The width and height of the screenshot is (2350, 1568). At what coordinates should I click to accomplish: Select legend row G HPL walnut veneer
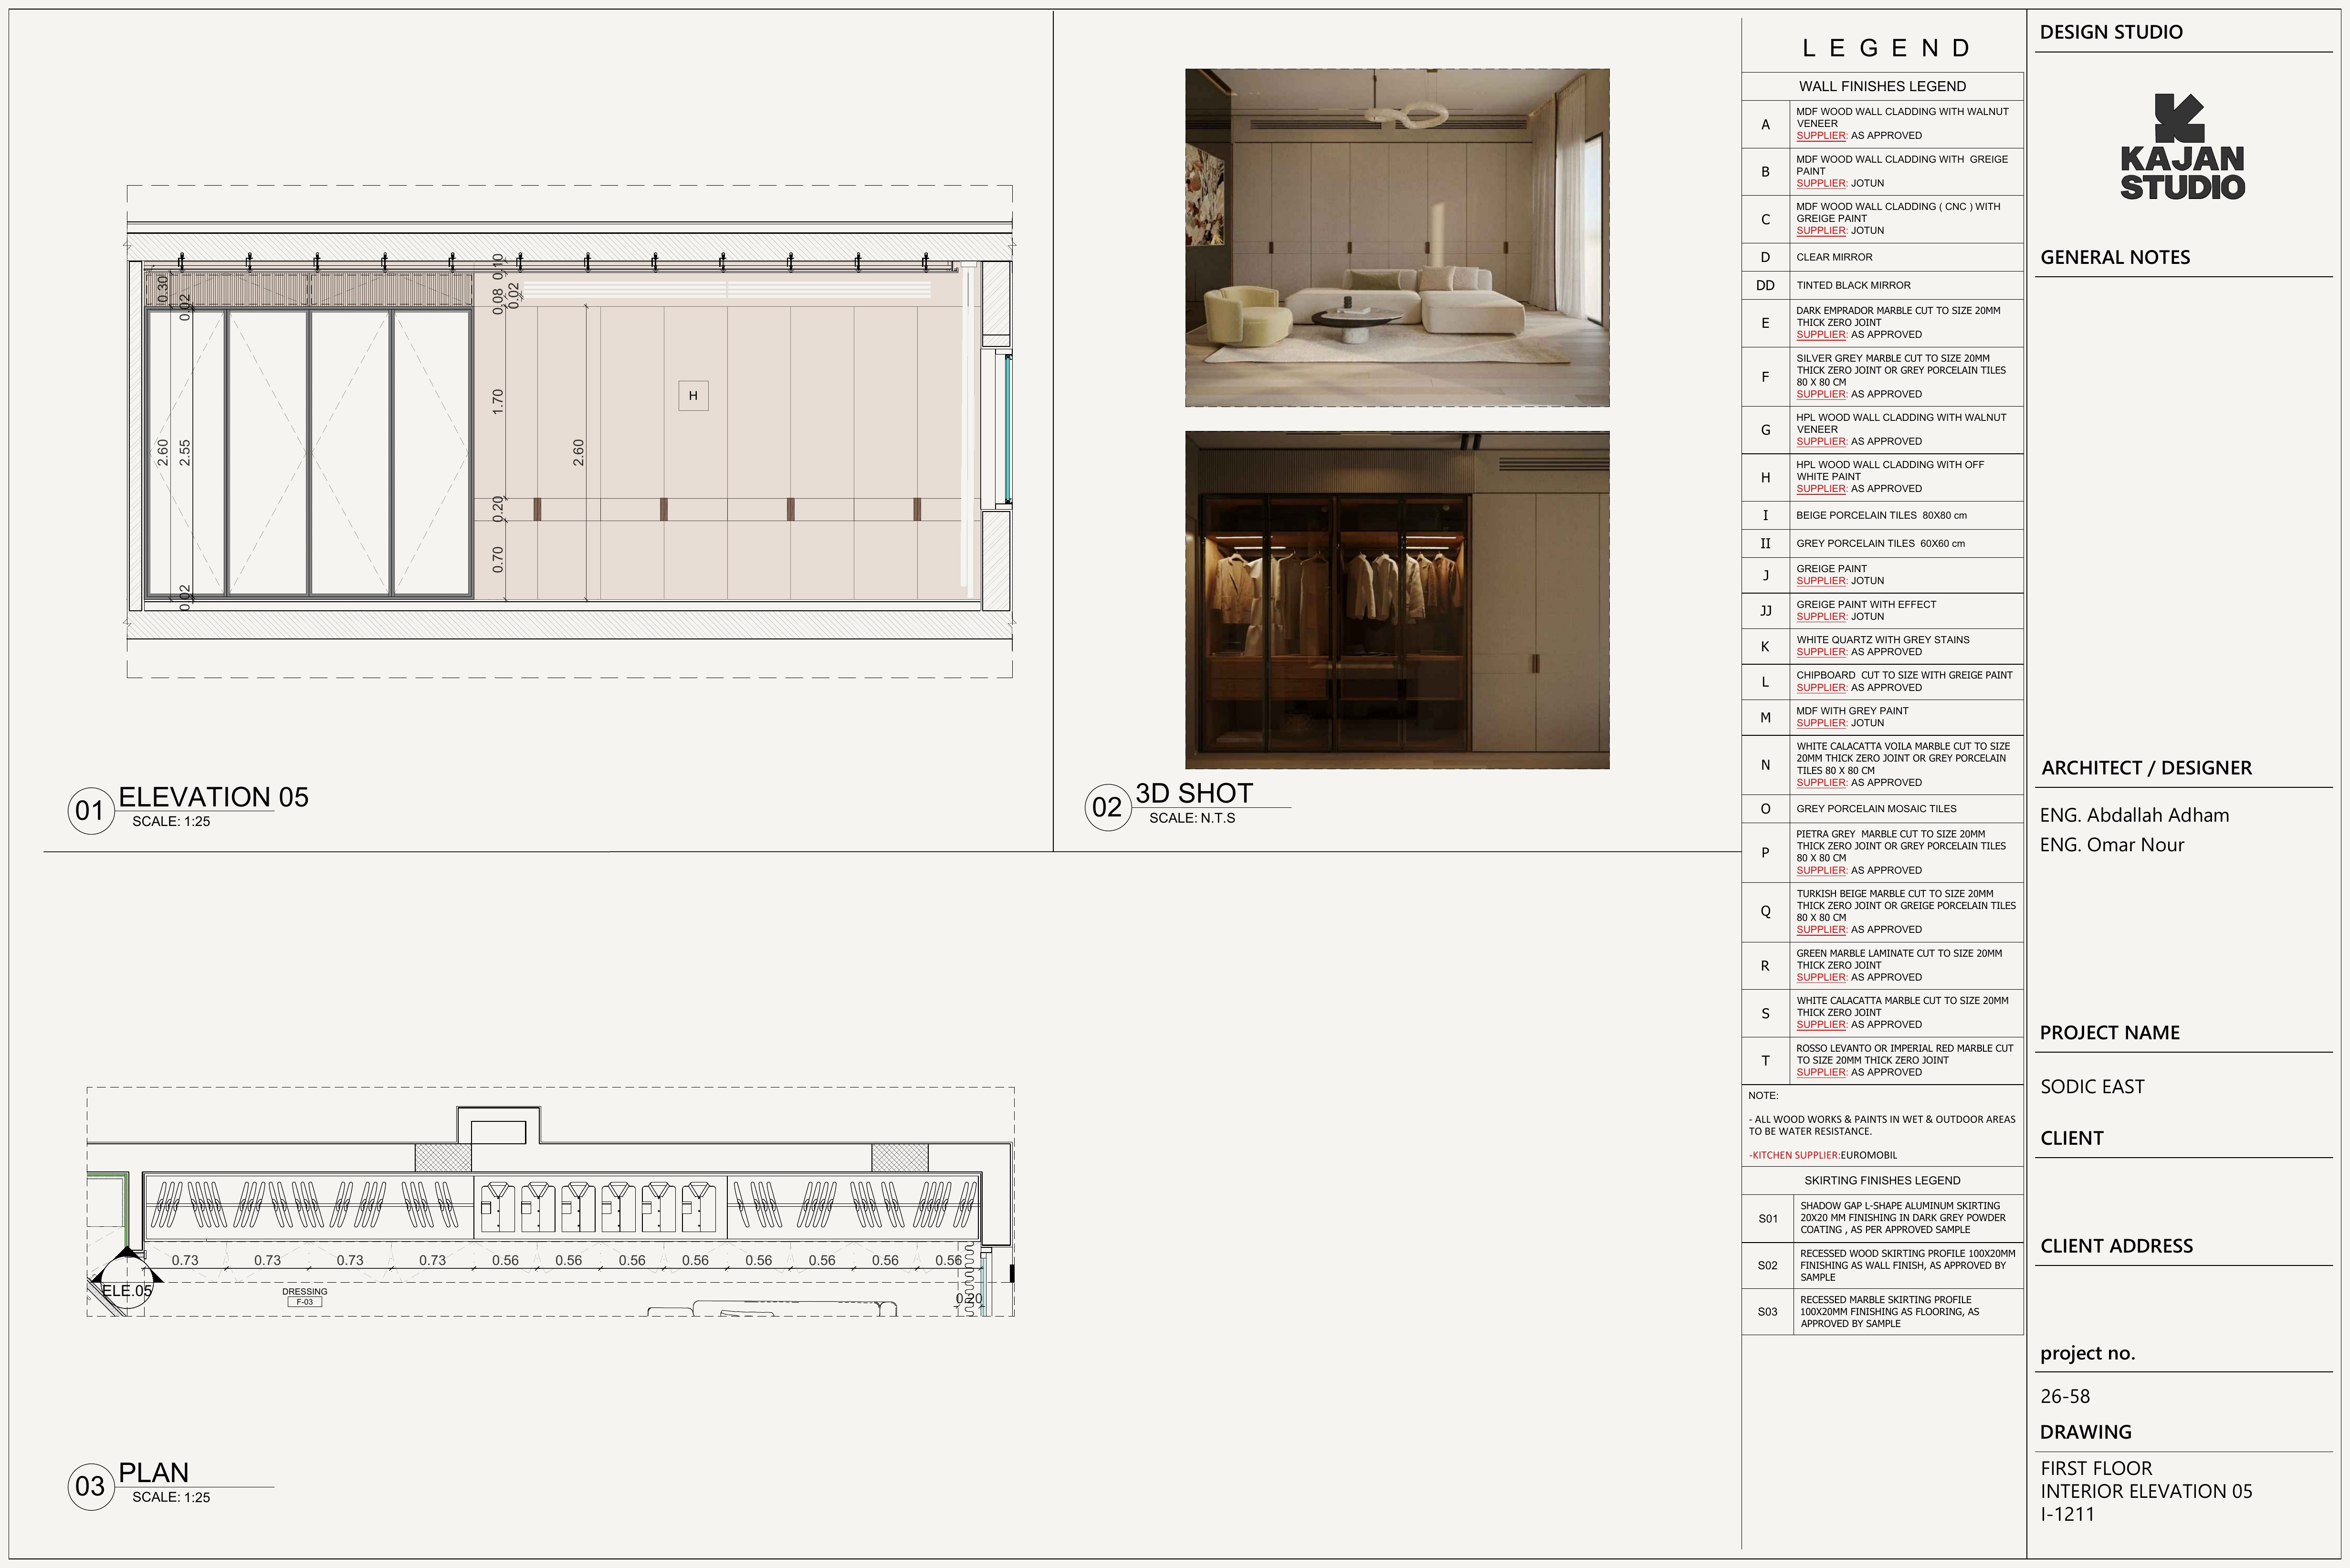click(x=1882, y=430)
